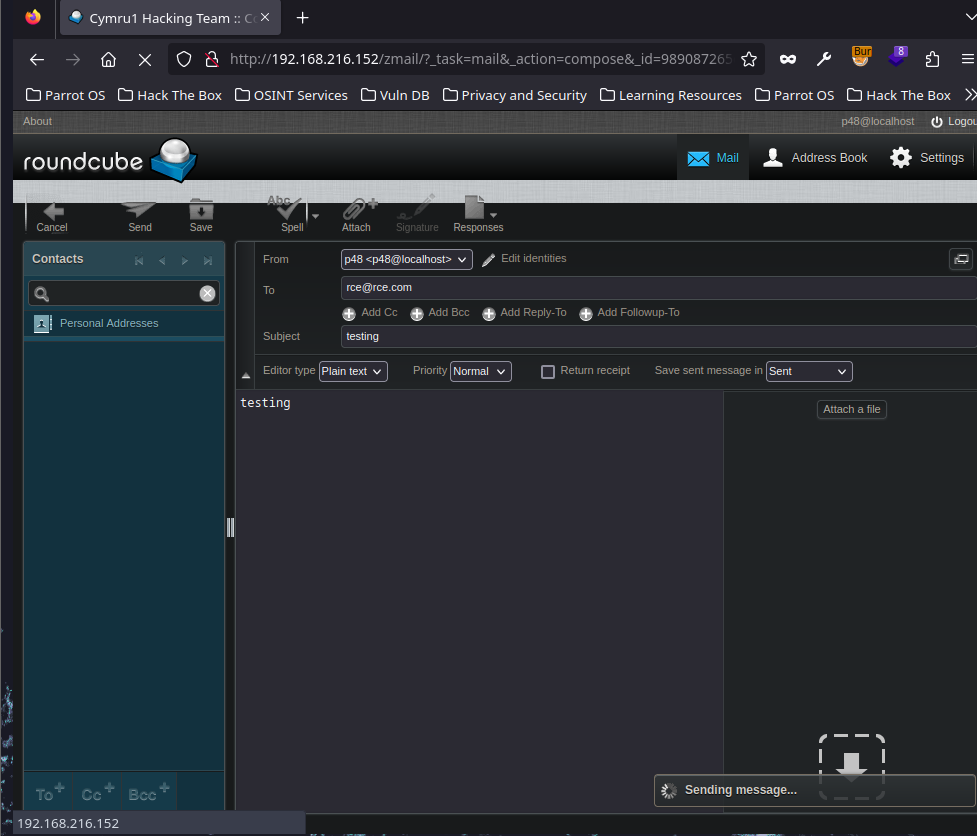Screen dimensions: 977x836
Task: Open the Extensions puzzle-piece menu
Action: click(x=933, y=59)
